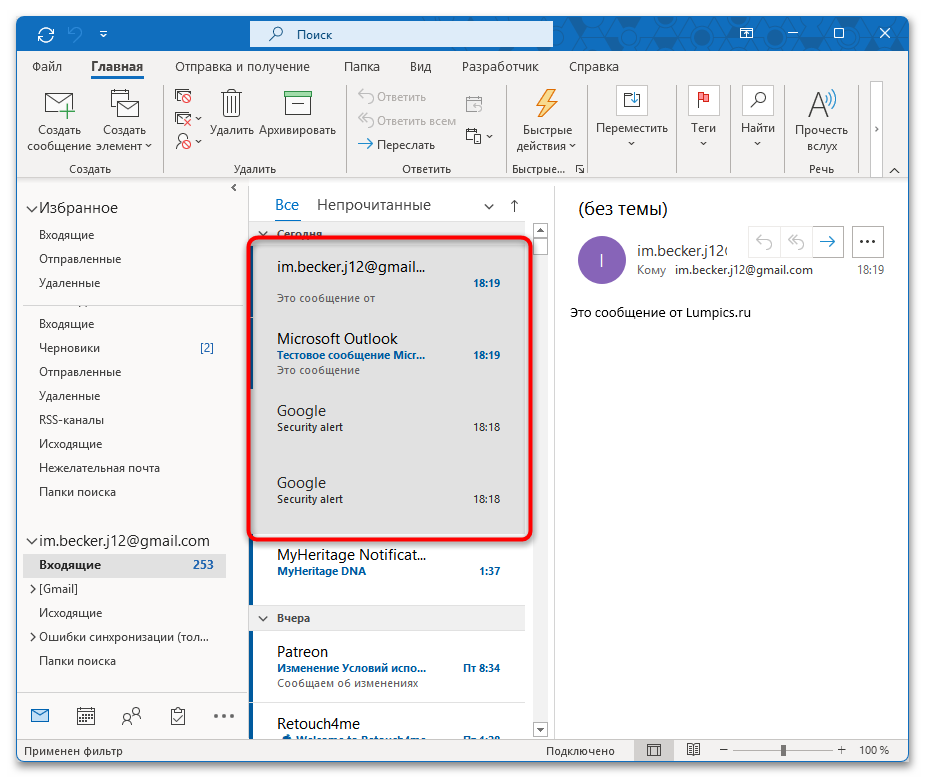The width and height of the screenshot is (925, 778).
Task: Switch to Normal view in status bar
Action: point(654,750)
